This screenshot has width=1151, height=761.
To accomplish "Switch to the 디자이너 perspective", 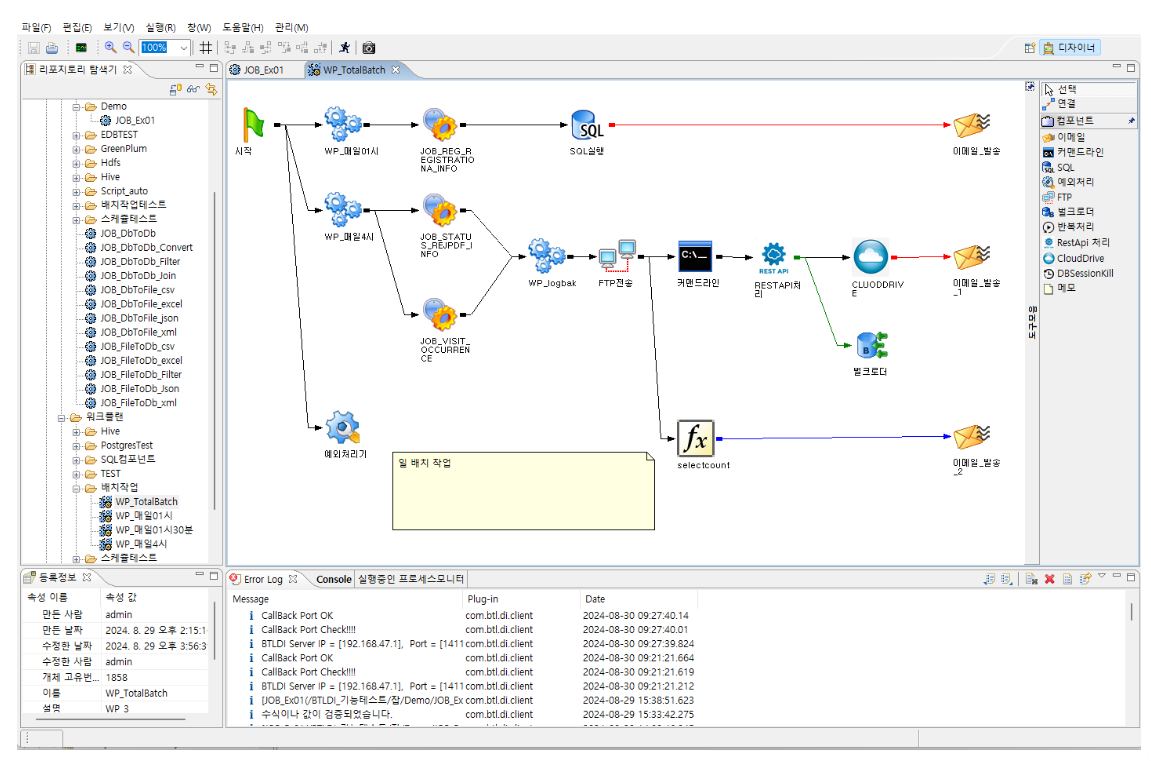I will click(x=1070, y=48).
